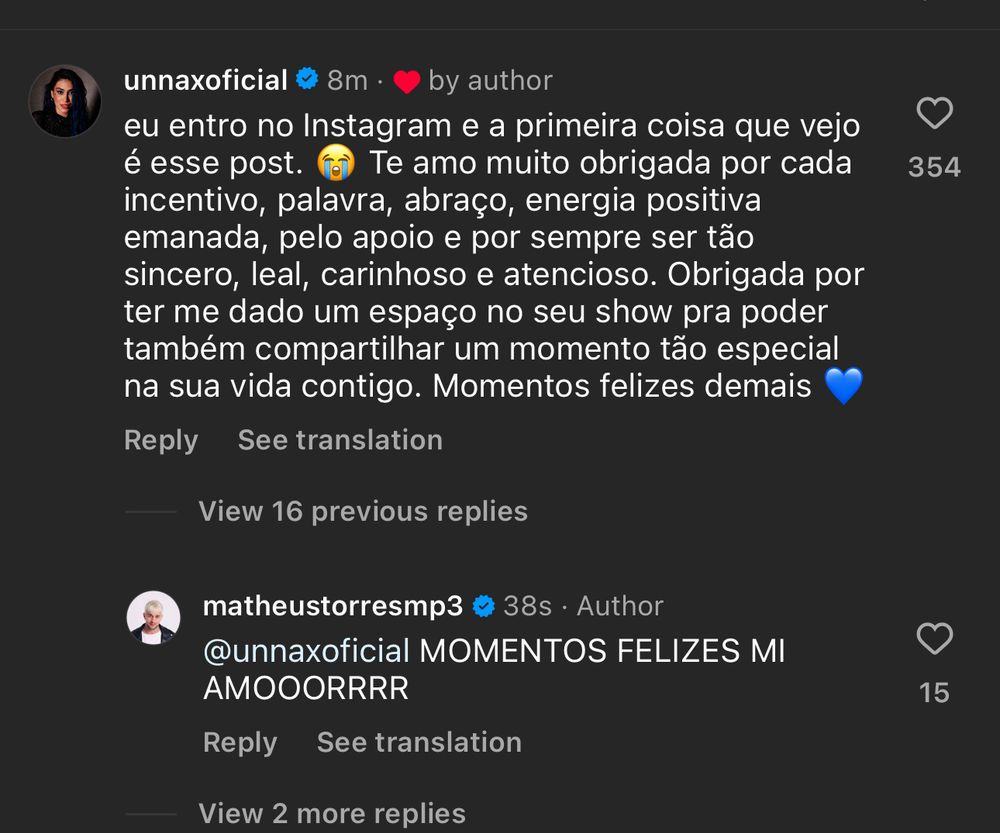Open matheustorresmp3's profile picture
Viewport: 1000px width, 833px height.
tap(153, 617)
